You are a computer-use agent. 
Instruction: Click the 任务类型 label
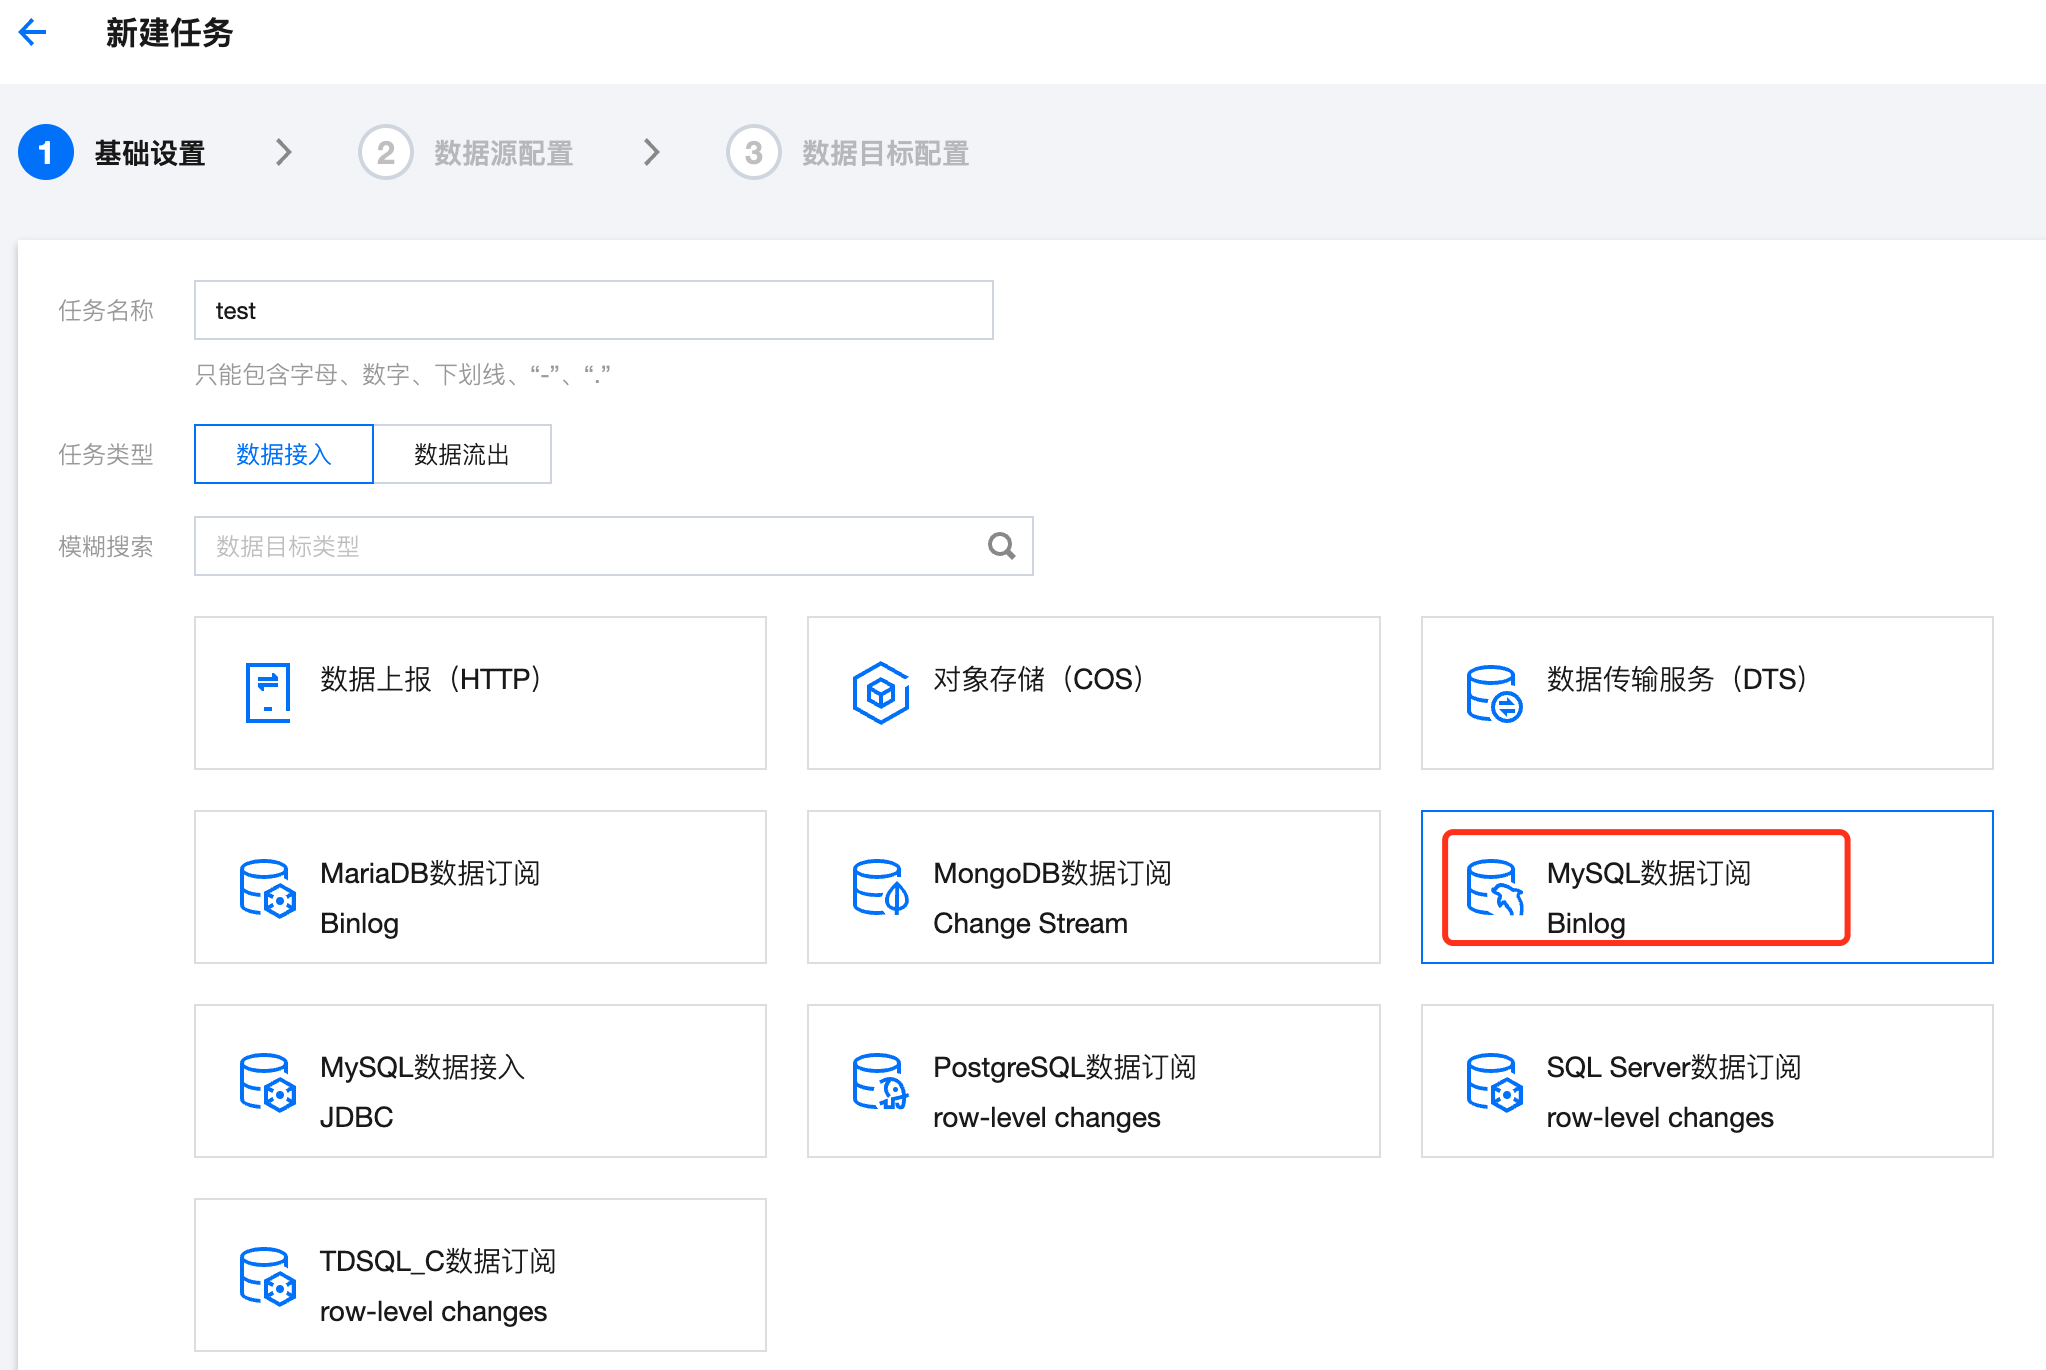click(x=106, y=454)
